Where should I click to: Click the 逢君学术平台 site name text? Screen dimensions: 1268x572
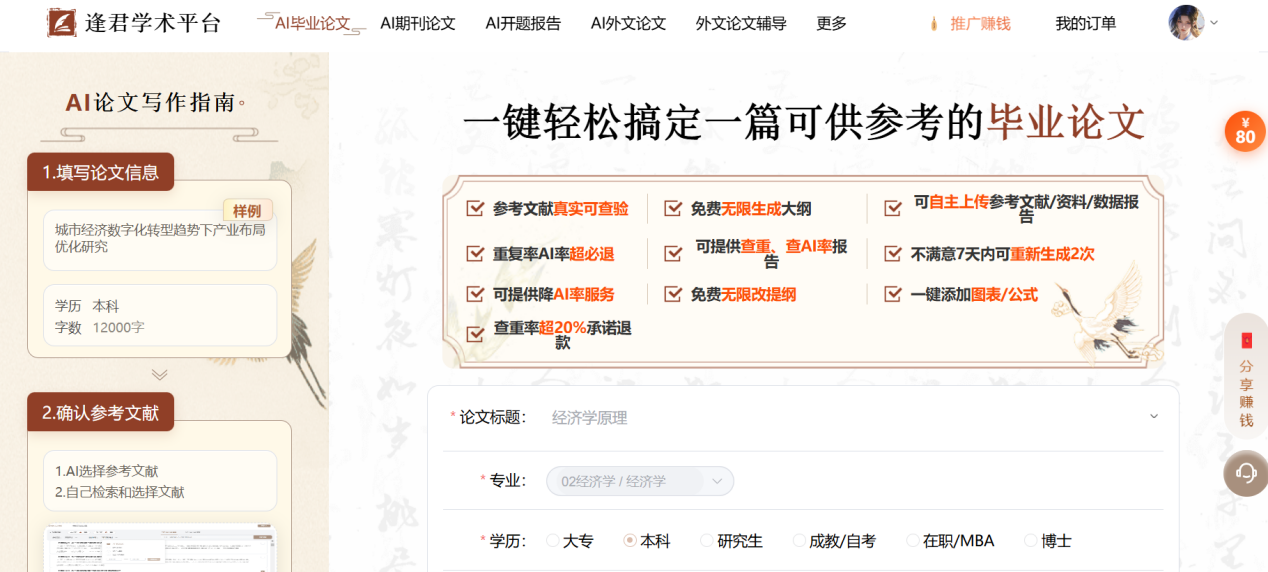point(153,23)
